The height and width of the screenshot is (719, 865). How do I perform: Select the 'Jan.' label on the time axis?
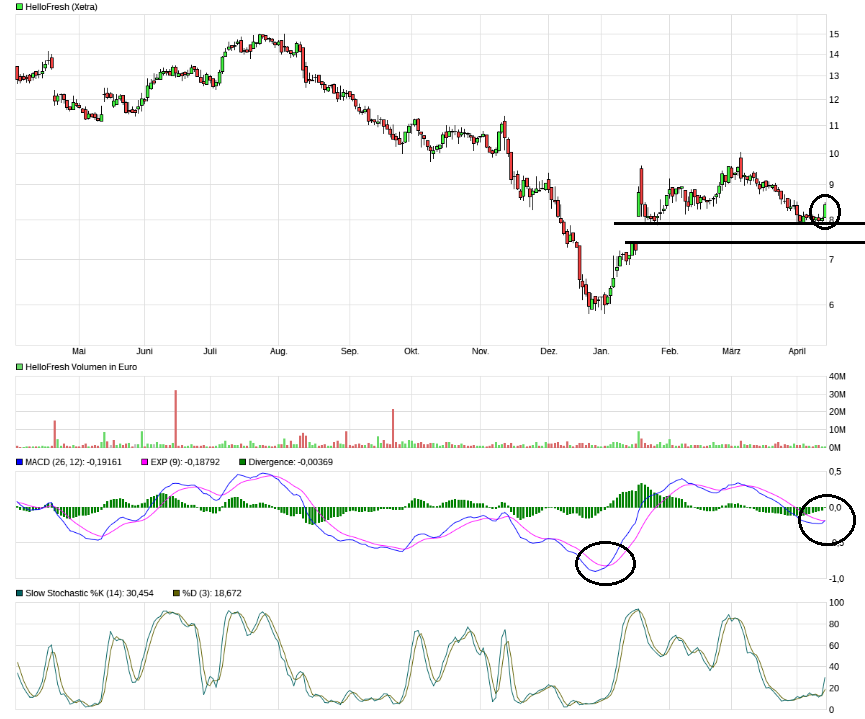601,352
